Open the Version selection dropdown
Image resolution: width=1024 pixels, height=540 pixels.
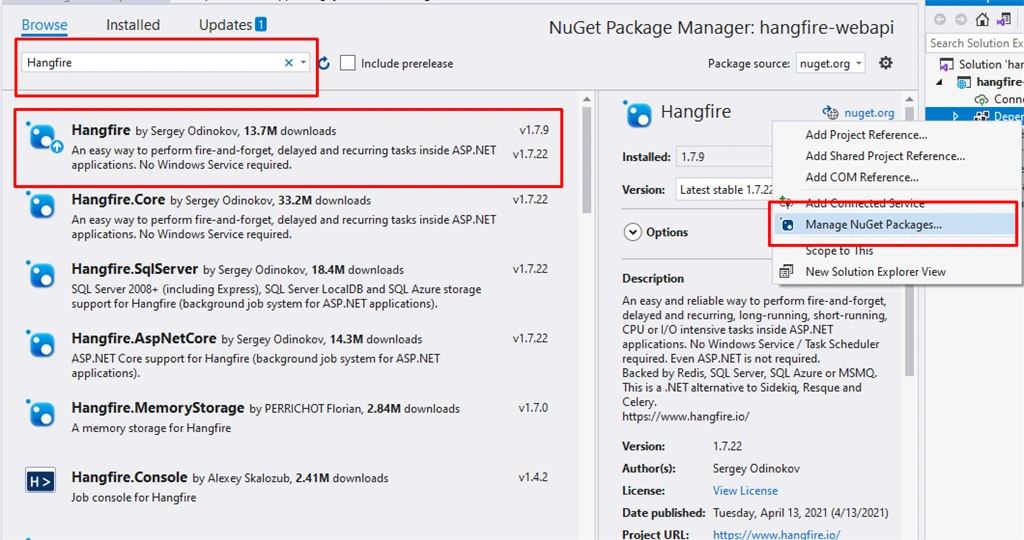(724, 189)
